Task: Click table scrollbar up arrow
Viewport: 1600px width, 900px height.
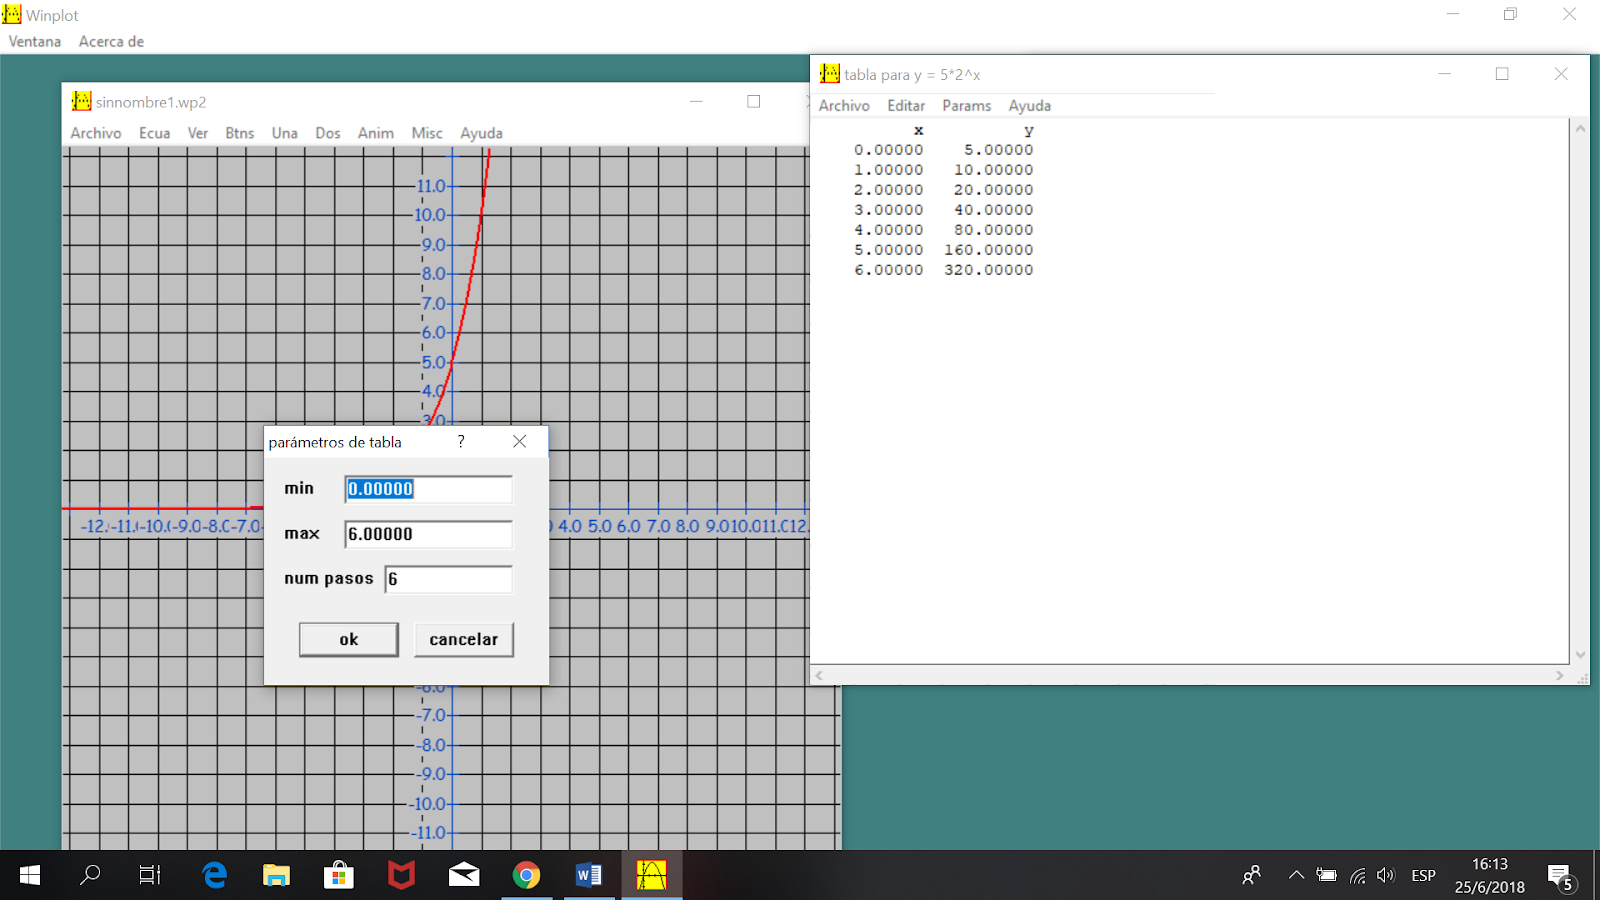Action: (1580, 128)
